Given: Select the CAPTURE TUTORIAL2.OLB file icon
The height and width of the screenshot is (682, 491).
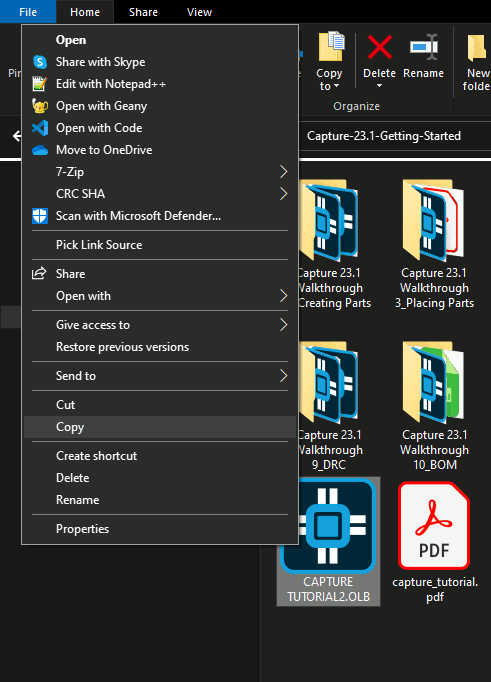Looking at the screenshot, I should pos(329,526).
